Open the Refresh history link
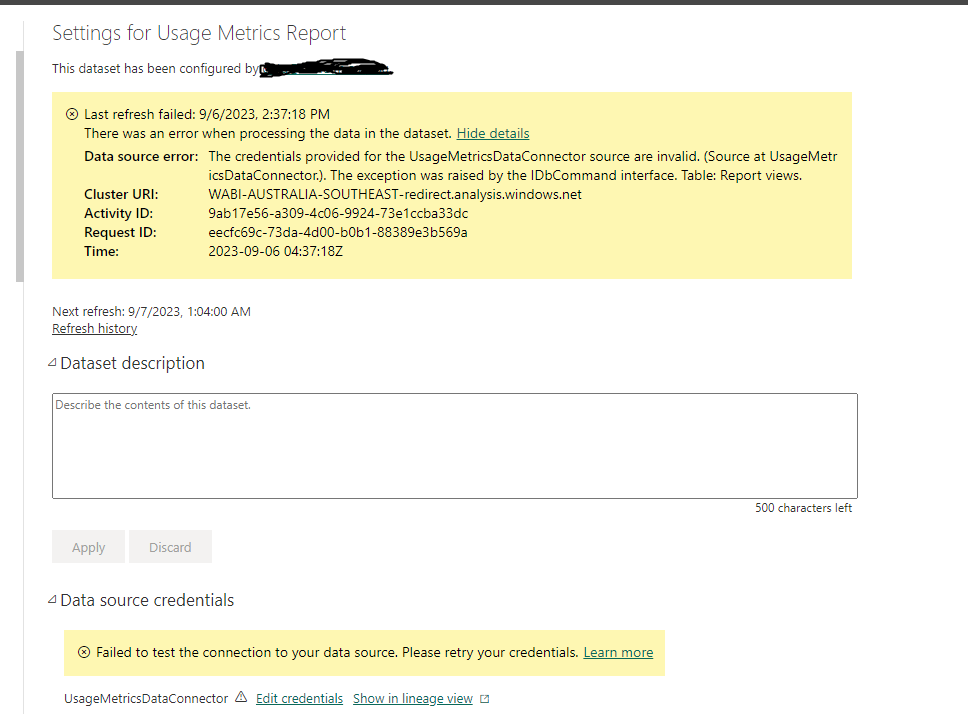 (94, 329)
